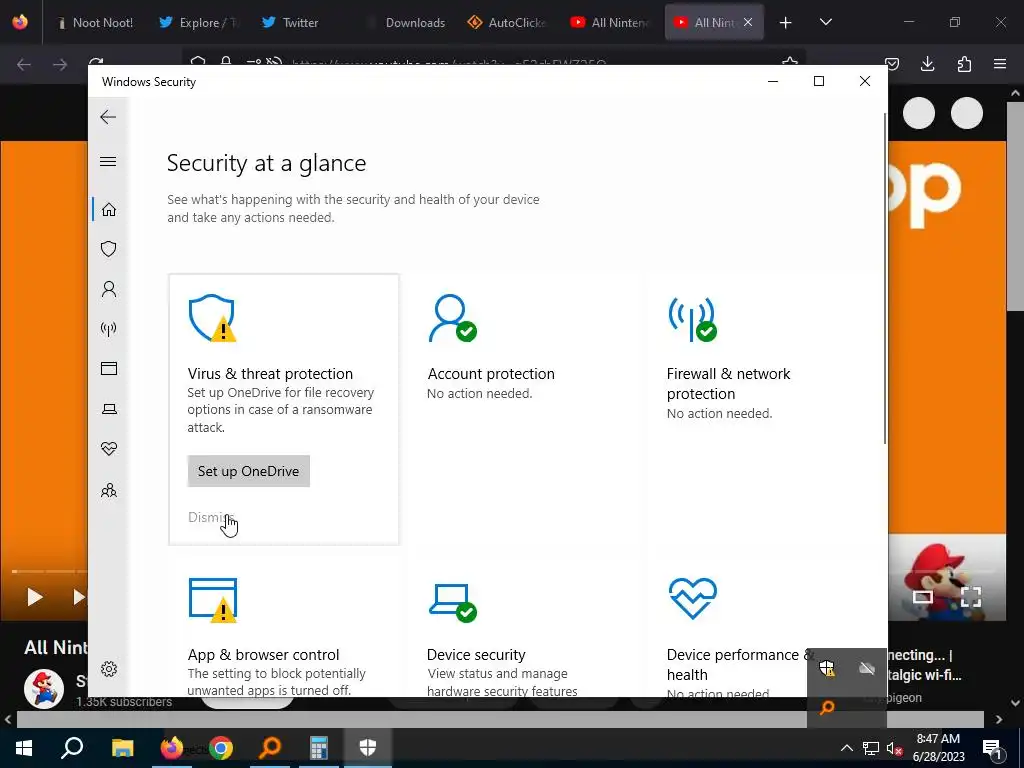The height and width of the screenshot is (768, 1024).
Task: Switch to the Twitter tab
Action: point(301,22)
